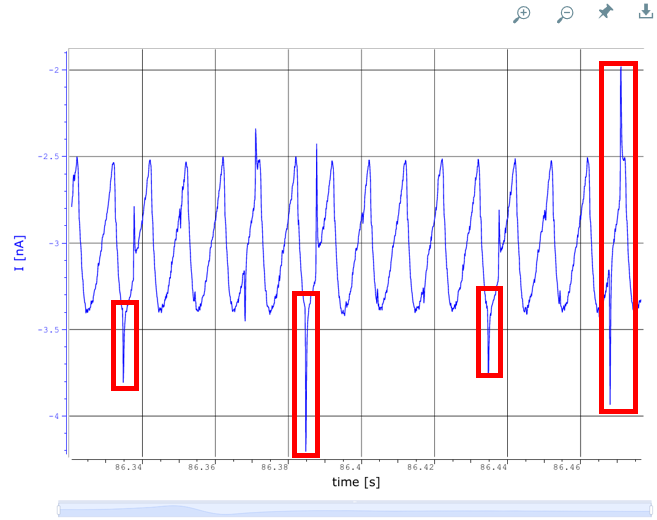
Task: Click the y-axis tick label -3.5
Action: point(49,330)
